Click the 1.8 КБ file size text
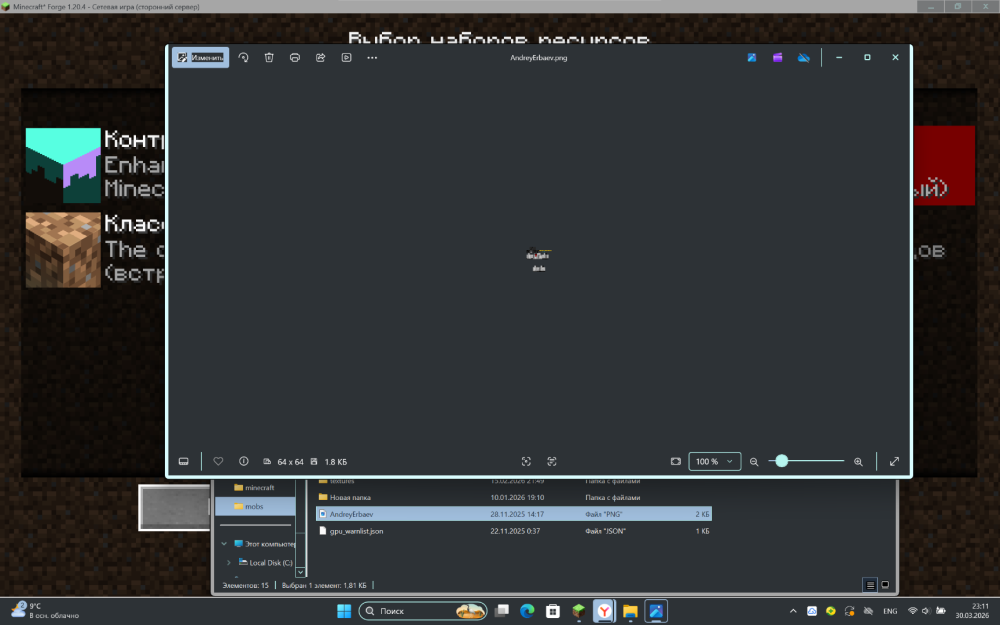This screenshot has width=1000, height=625. click(335, 462)
